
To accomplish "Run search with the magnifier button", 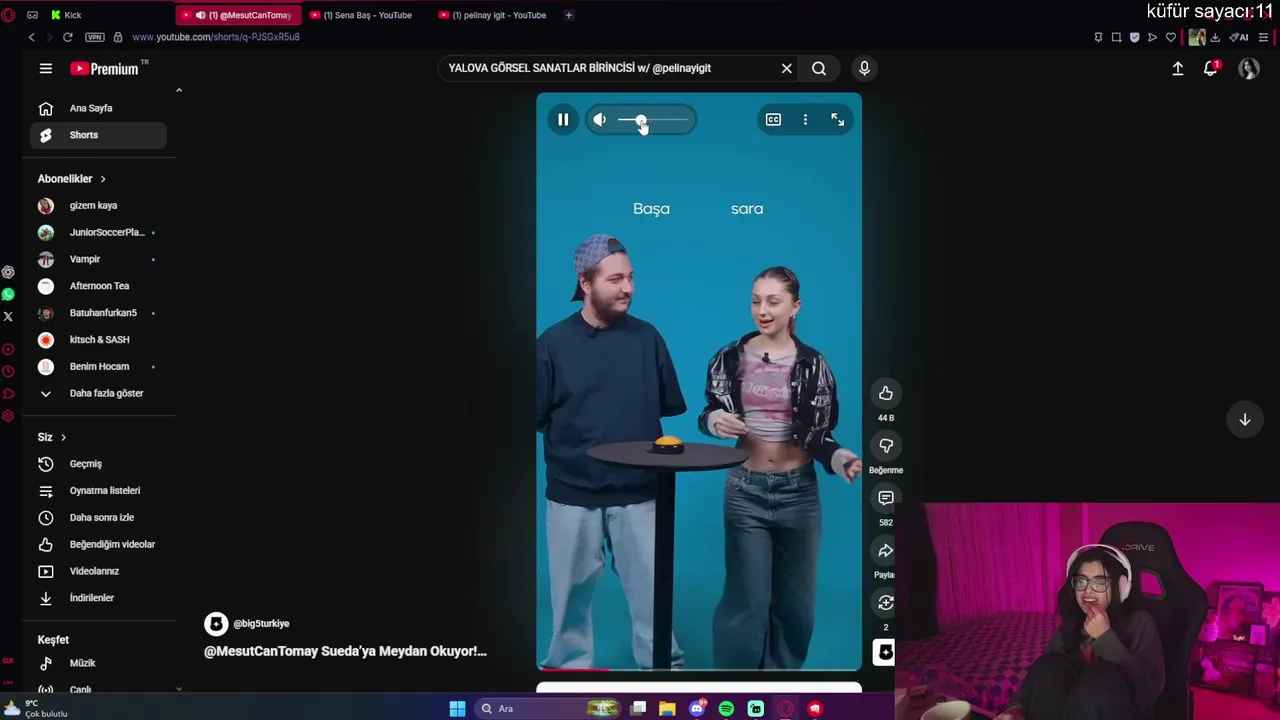I will pos(819,68).
